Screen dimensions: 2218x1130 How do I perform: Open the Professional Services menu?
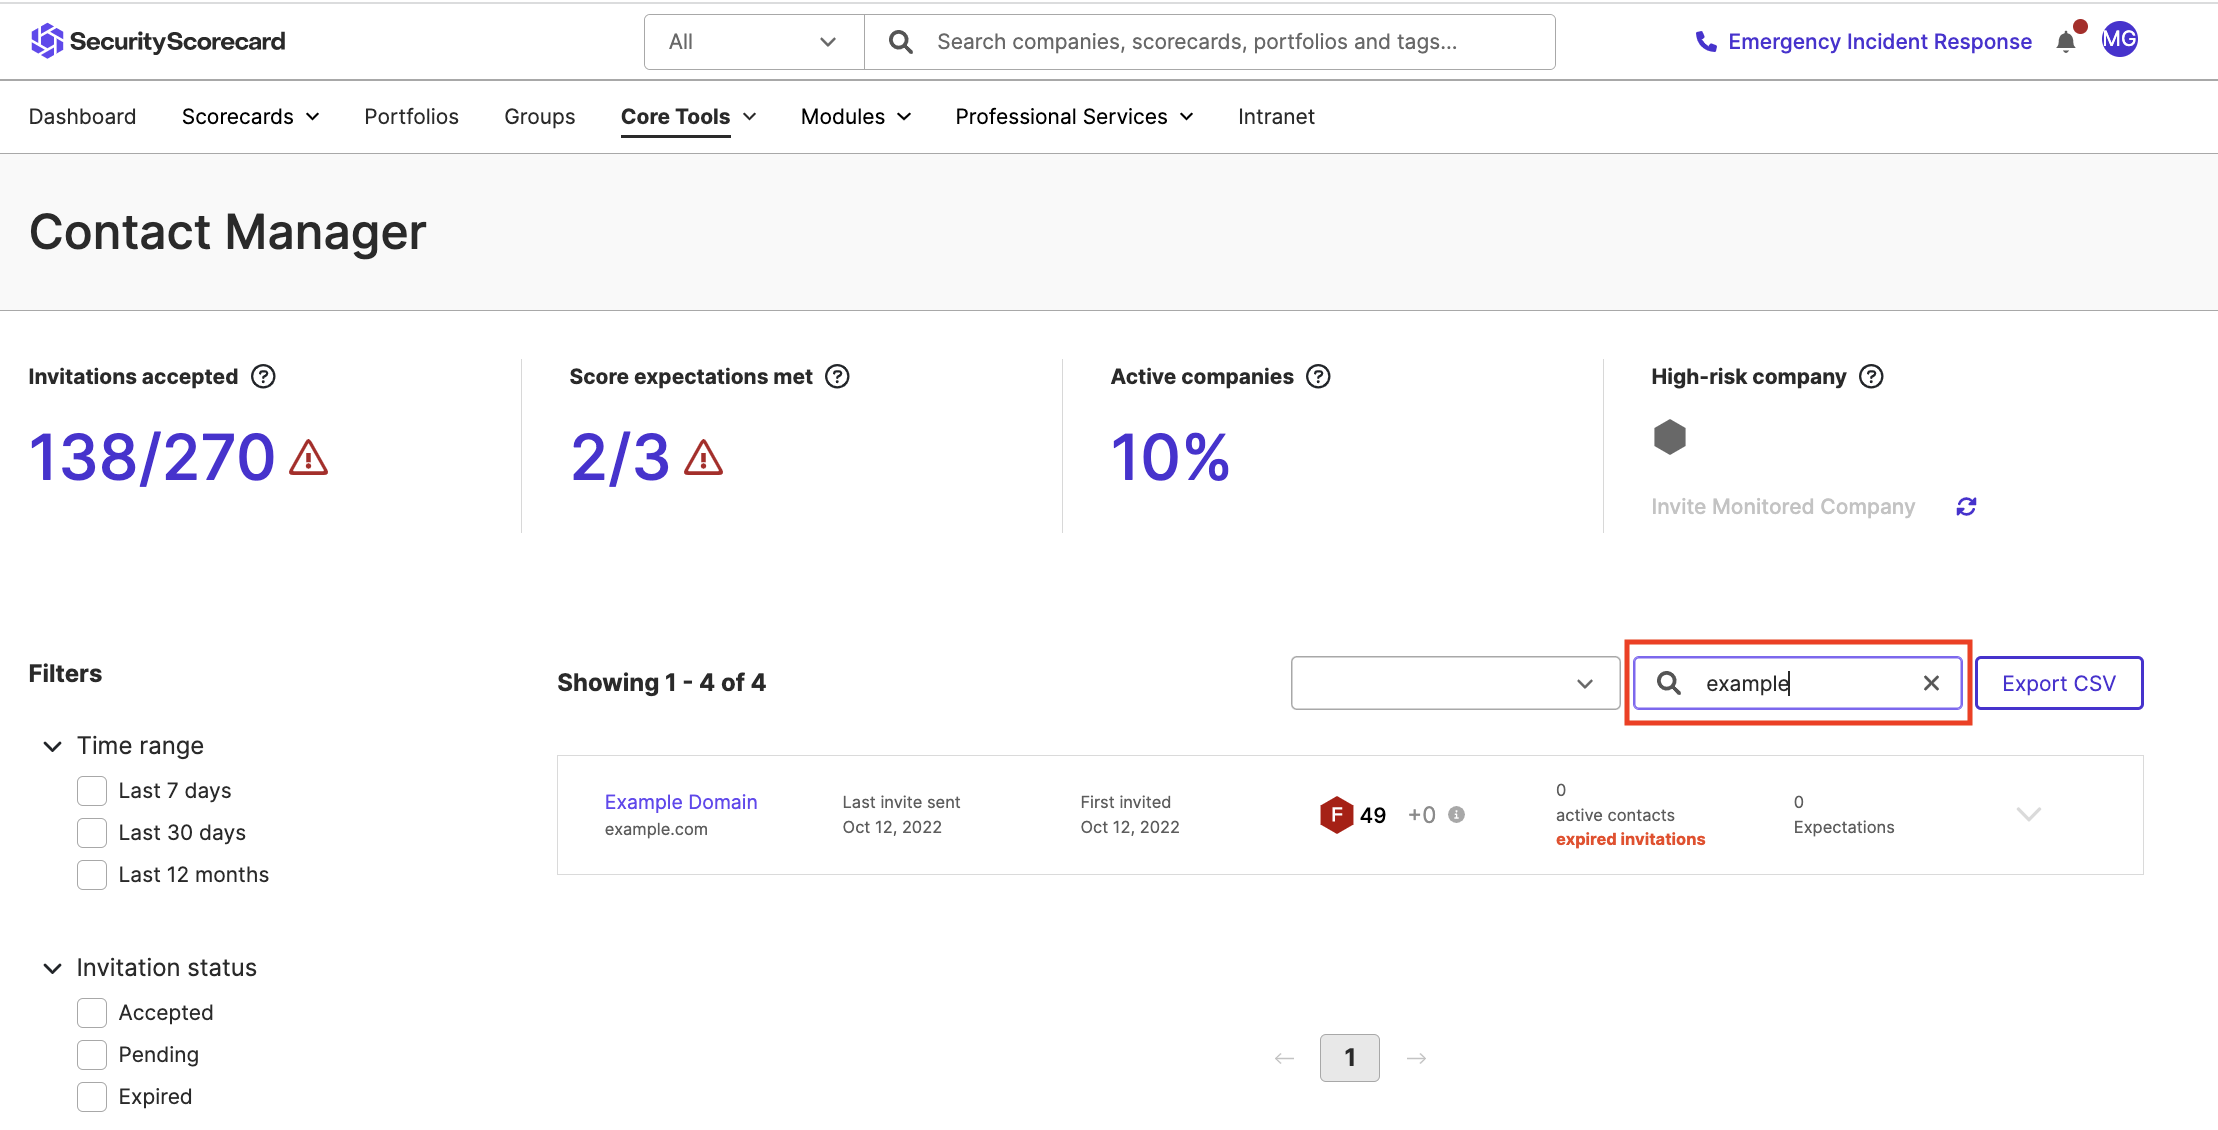[1074, 117]
